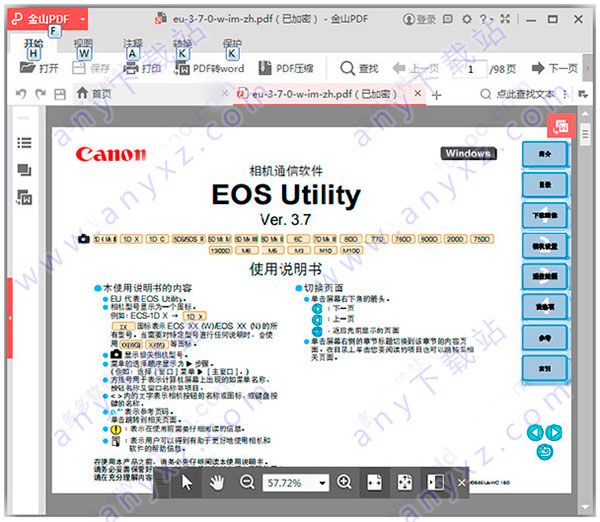Image resolution: width=600 pixels, height=522 pixels.
Task: Click the undo arrow icon
Action: coord(21,94)
